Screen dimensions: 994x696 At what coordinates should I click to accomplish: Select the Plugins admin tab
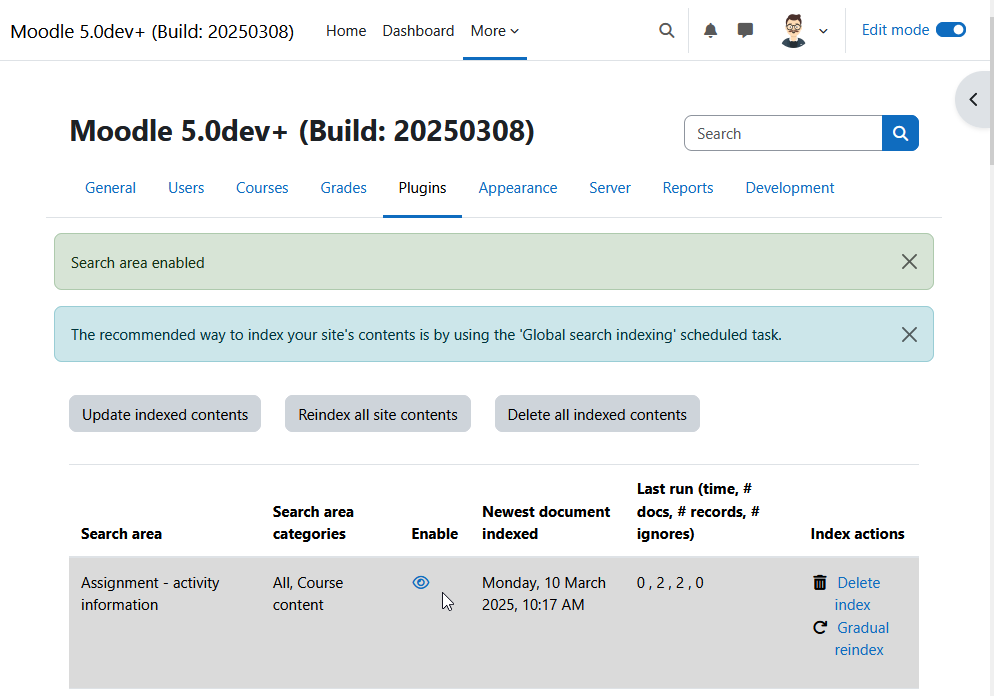pos(422,188)
